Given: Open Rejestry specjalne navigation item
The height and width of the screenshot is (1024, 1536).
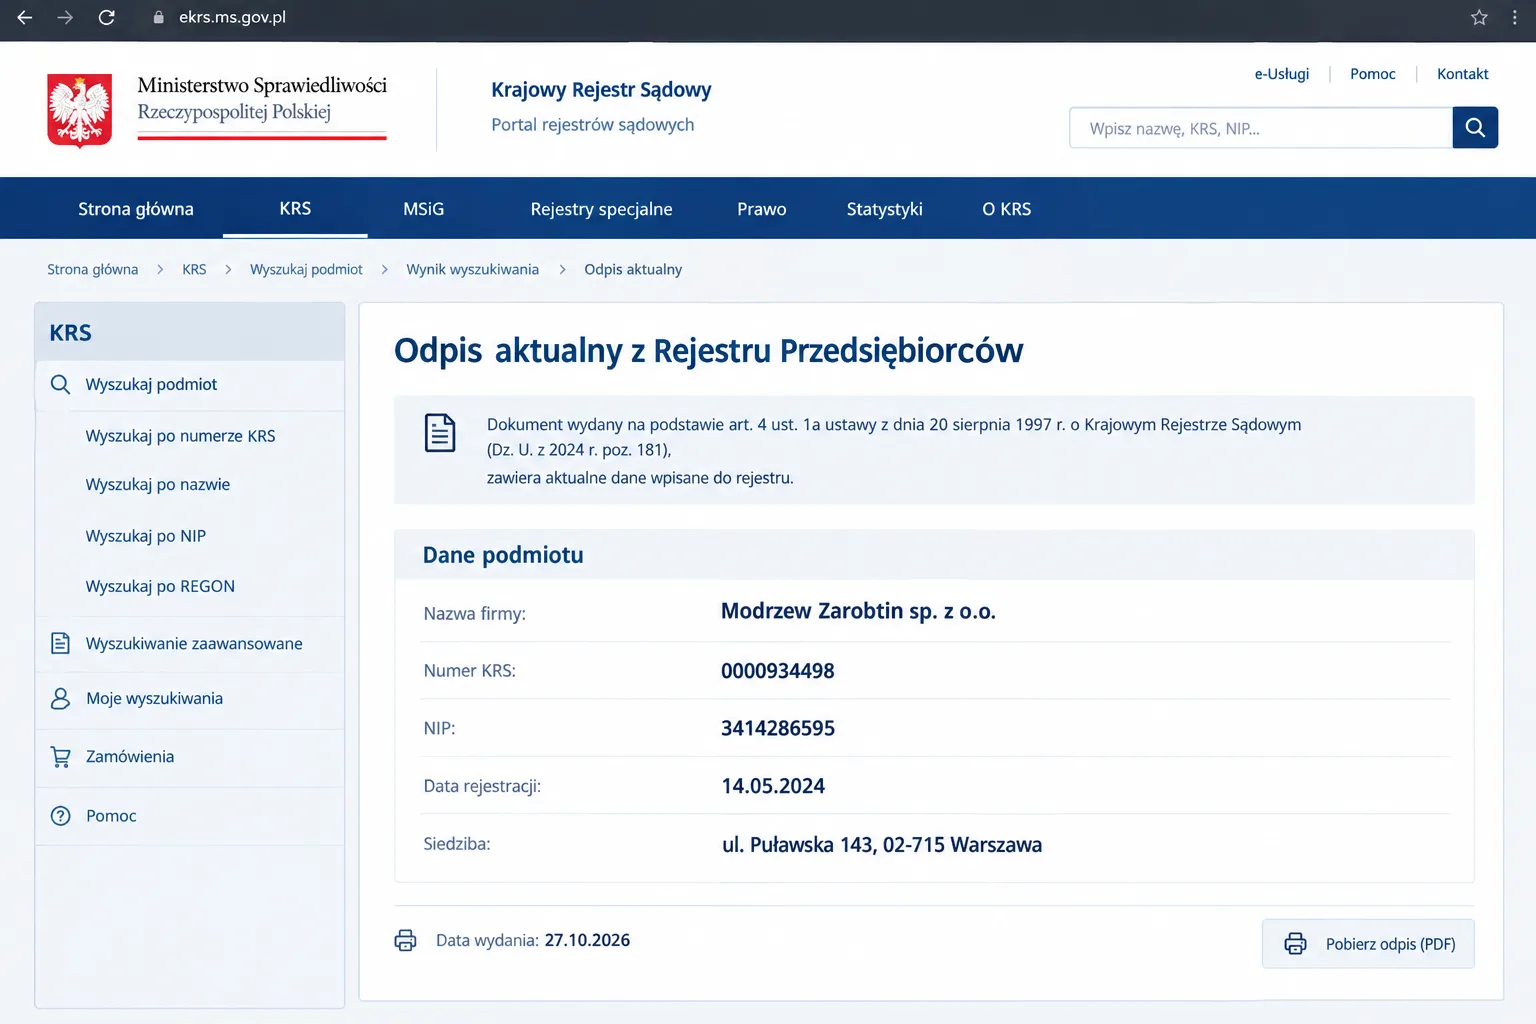Looking at the screenshot, I should click(x=601, y=209).
